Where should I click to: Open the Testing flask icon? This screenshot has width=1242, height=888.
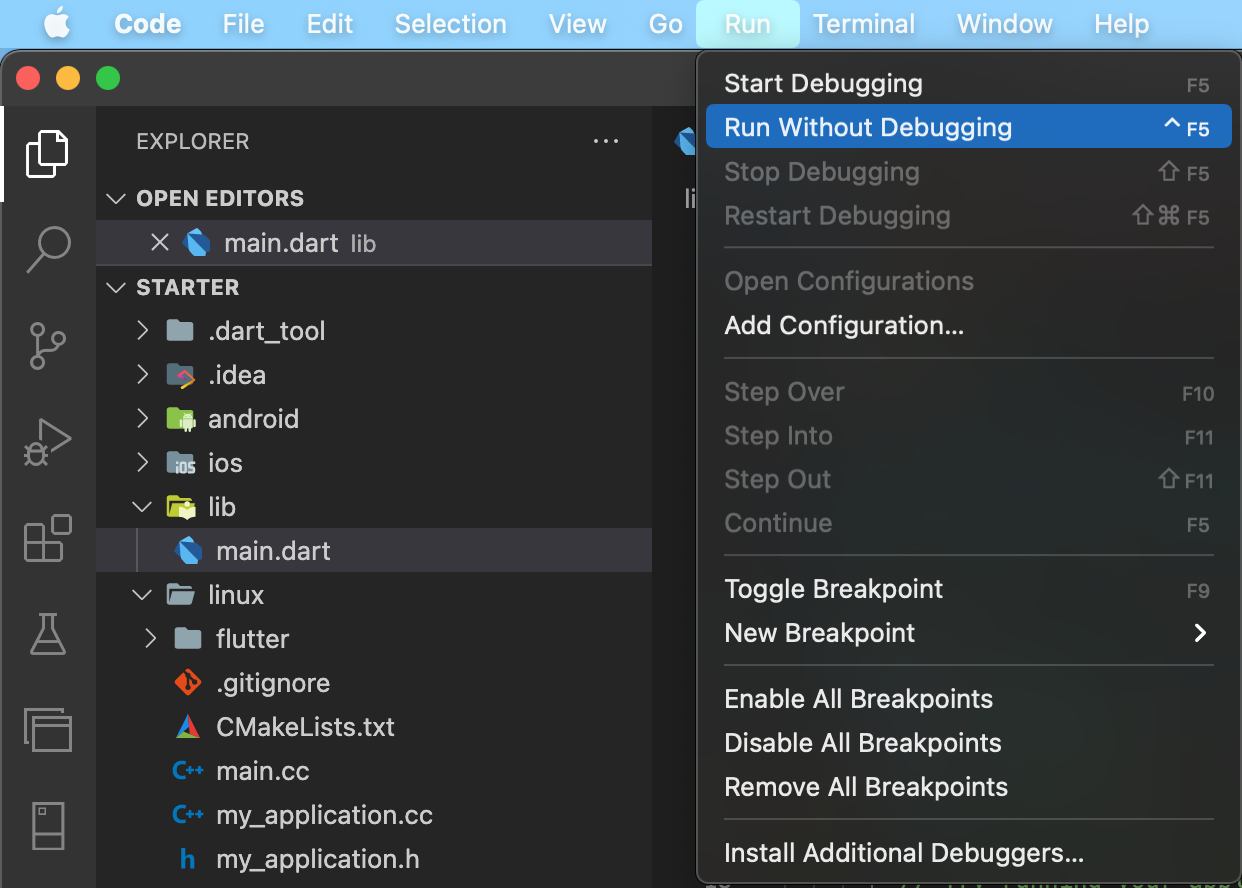[x=47, y=634]
